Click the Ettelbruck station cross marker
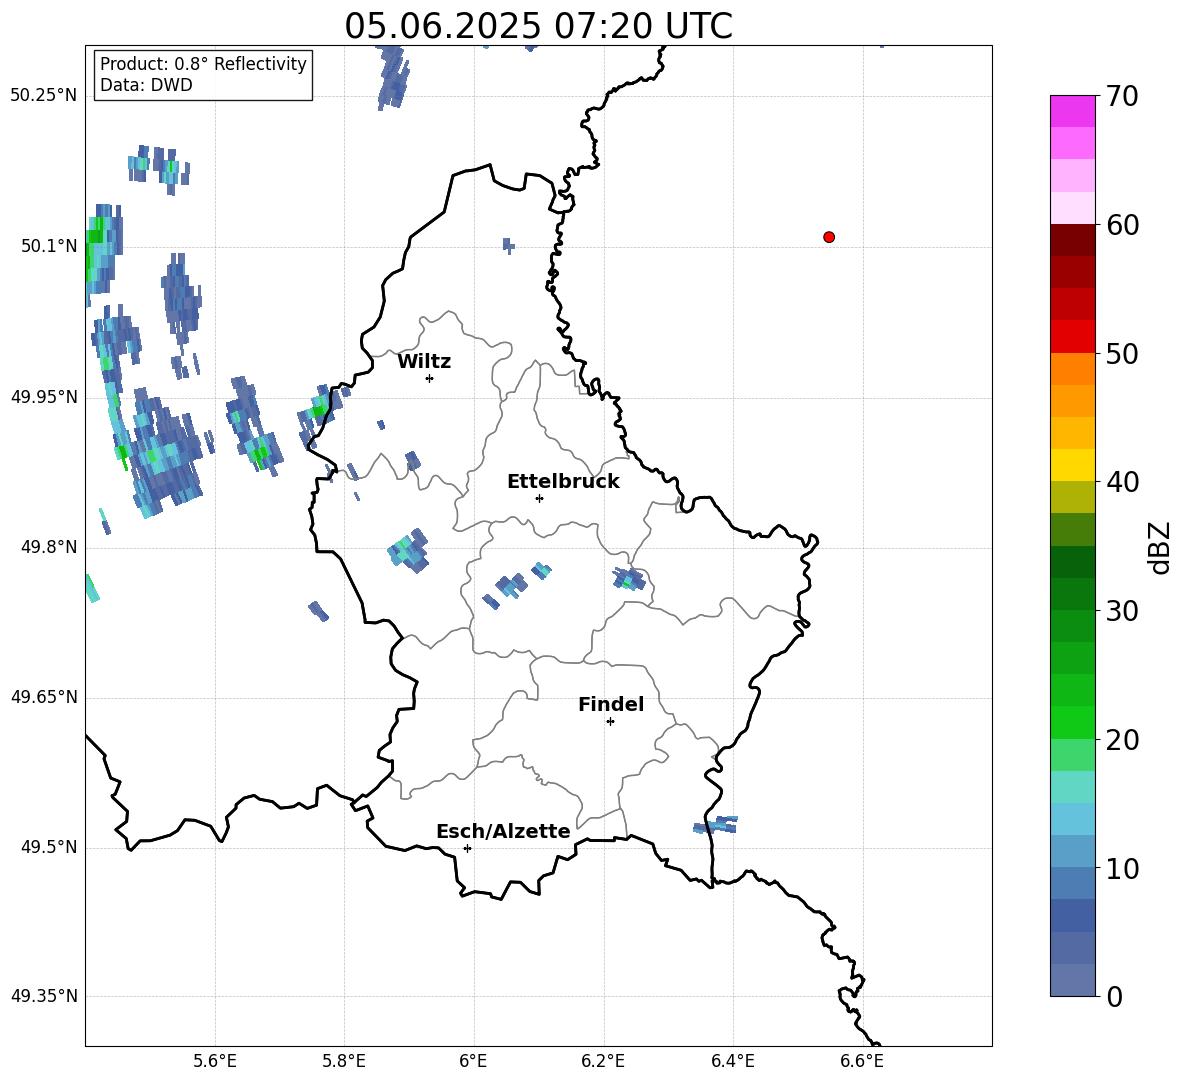Viewport: 1184px width, 1081px height. point(539,499)
